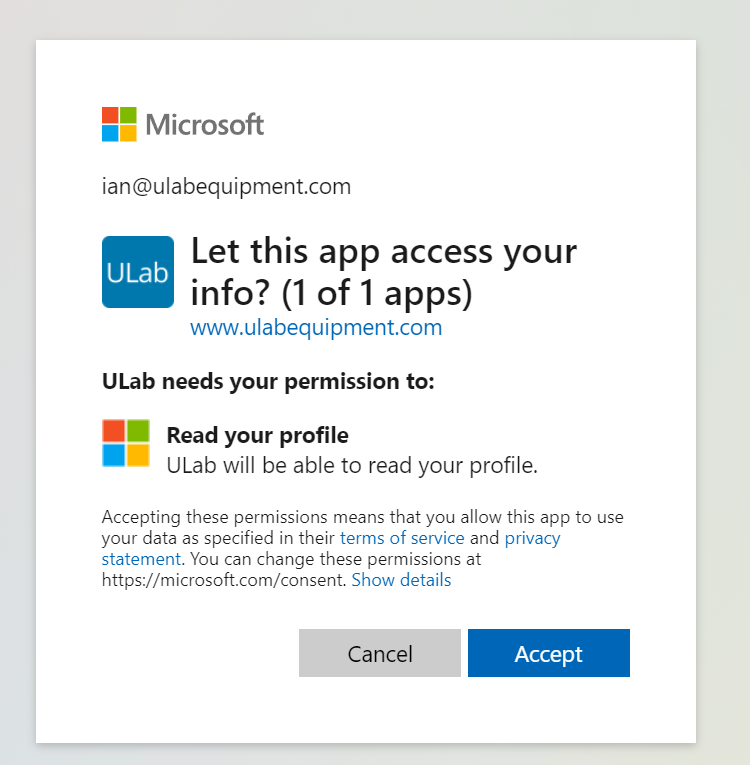Accept the permission request
Image resolution: width=750 pixels, height=765 pixels.
tap(548, 653)
